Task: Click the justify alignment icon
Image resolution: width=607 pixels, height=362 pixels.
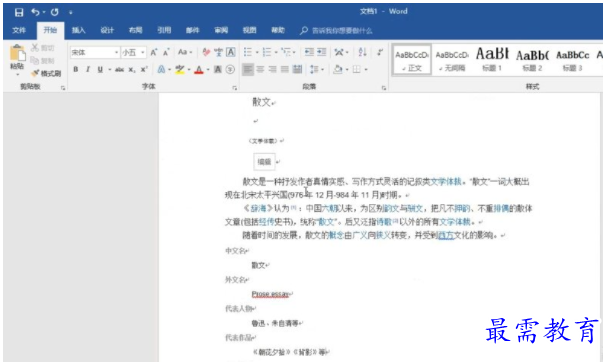Action: (x=285, y=69)
